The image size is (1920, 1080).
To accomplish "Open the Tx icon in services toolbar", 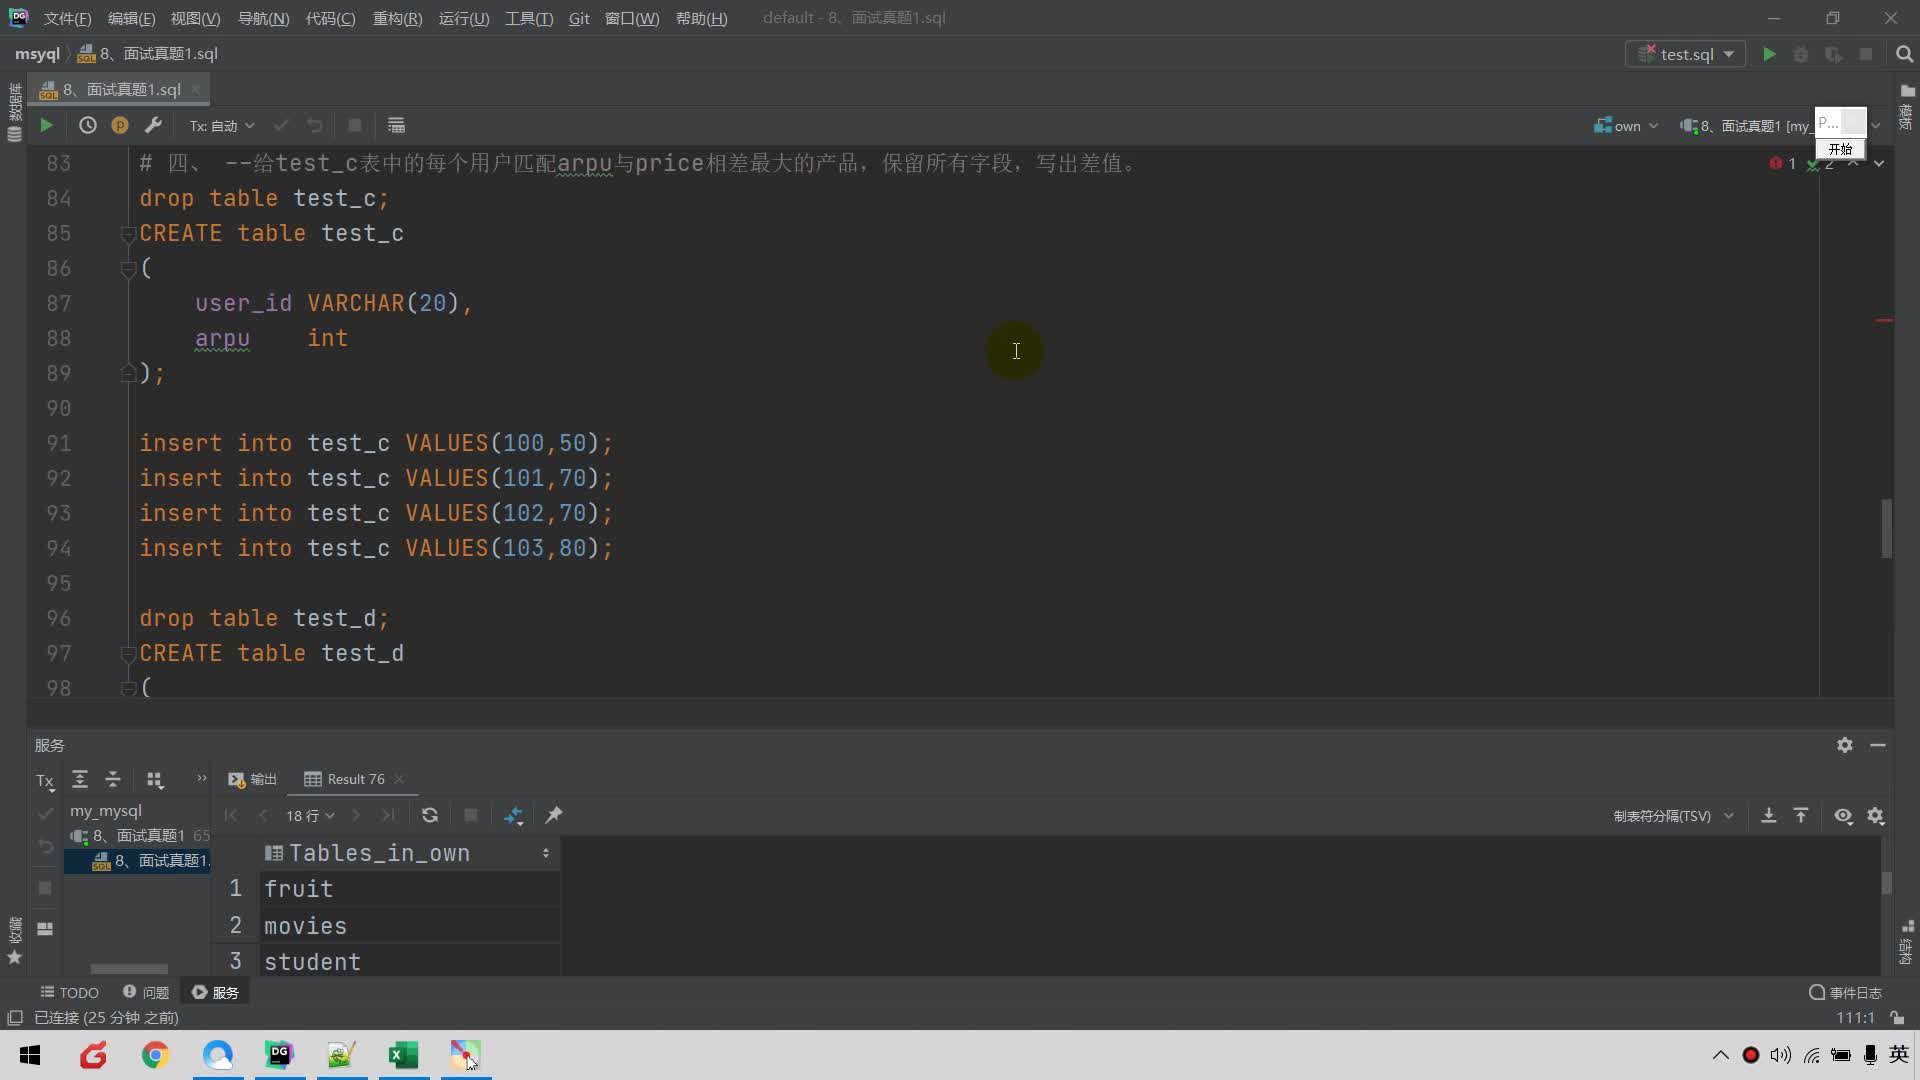I will (x=45, y=781).
